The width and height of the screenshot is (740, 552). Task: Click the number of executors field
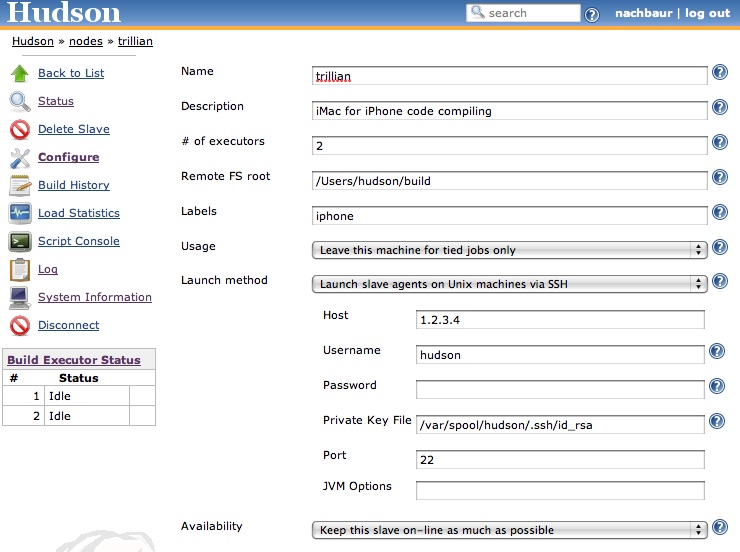coord(510,146)
